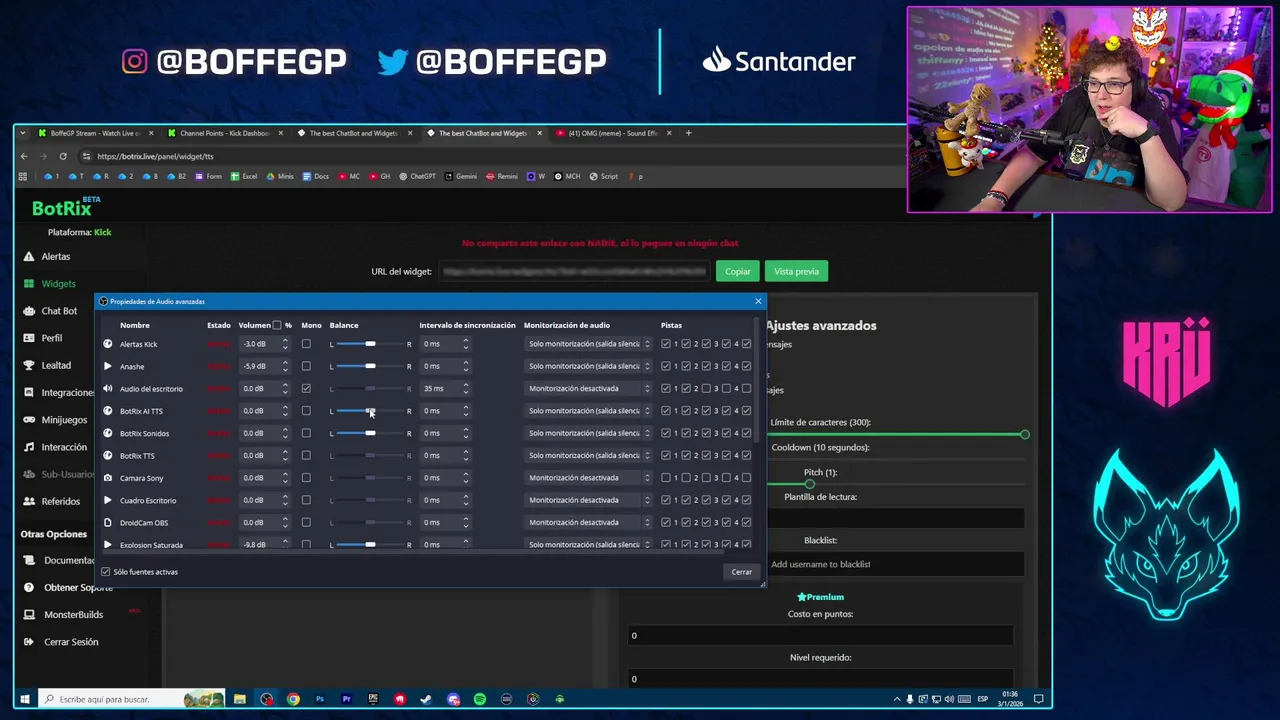The image size is (1280, 720).
Task: Open the Remini bookmark
Action: [x=502, y=176]
